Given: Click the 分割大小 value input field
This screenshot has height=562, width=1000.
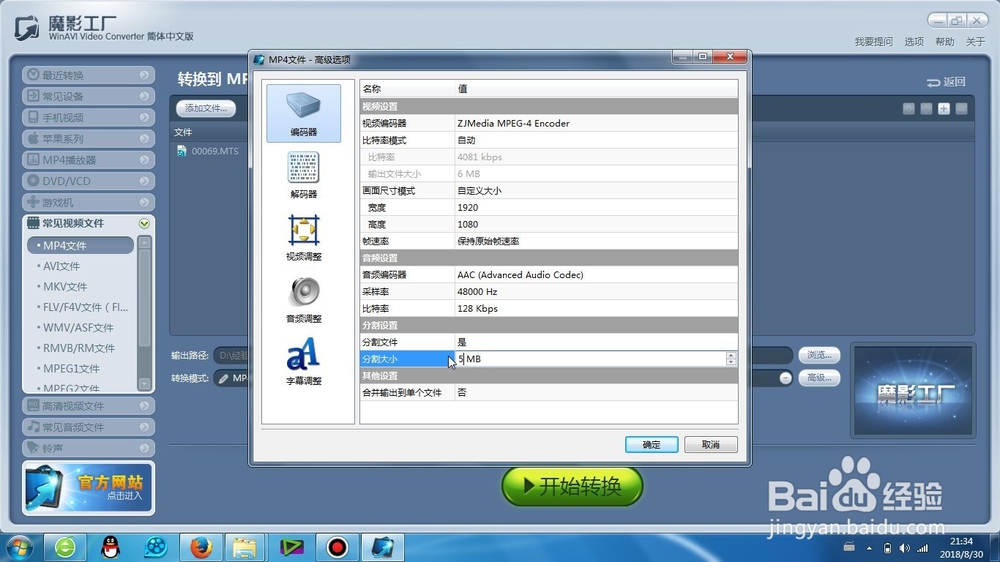Looking at the screenshot, I should pyautogui.click(x=591, y=359).
